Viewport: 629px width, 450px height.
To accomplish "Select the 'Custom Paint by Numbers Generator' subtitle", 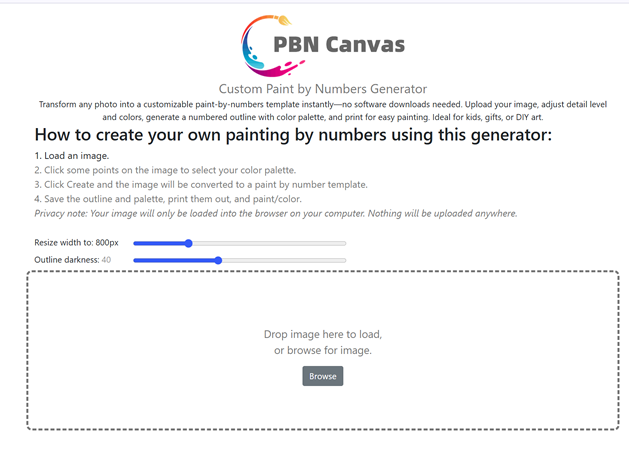I will [x=322, y=89].
